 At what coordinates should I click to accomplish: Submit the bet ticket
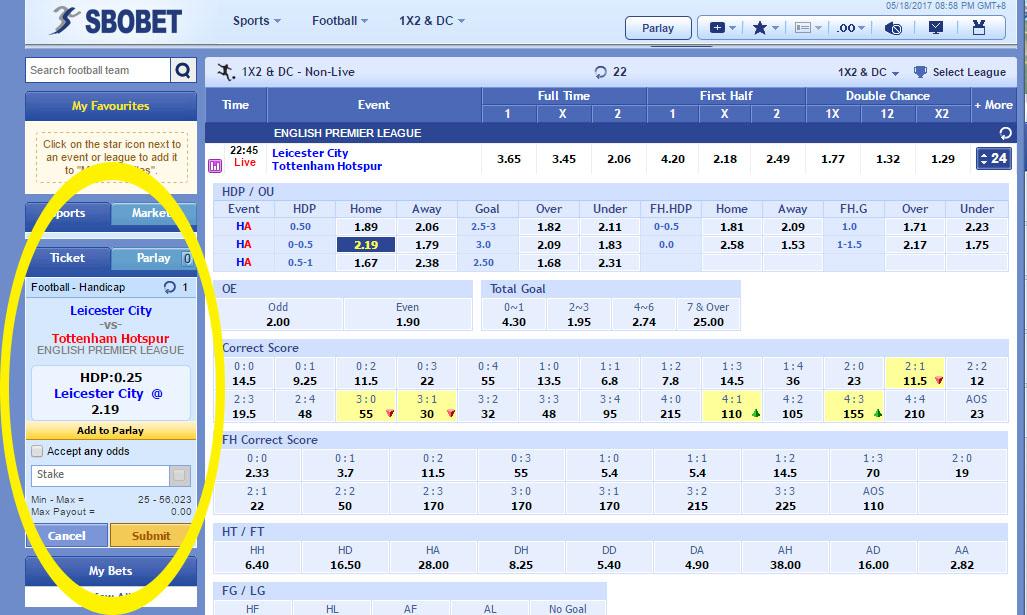click(x=151, y=536)
